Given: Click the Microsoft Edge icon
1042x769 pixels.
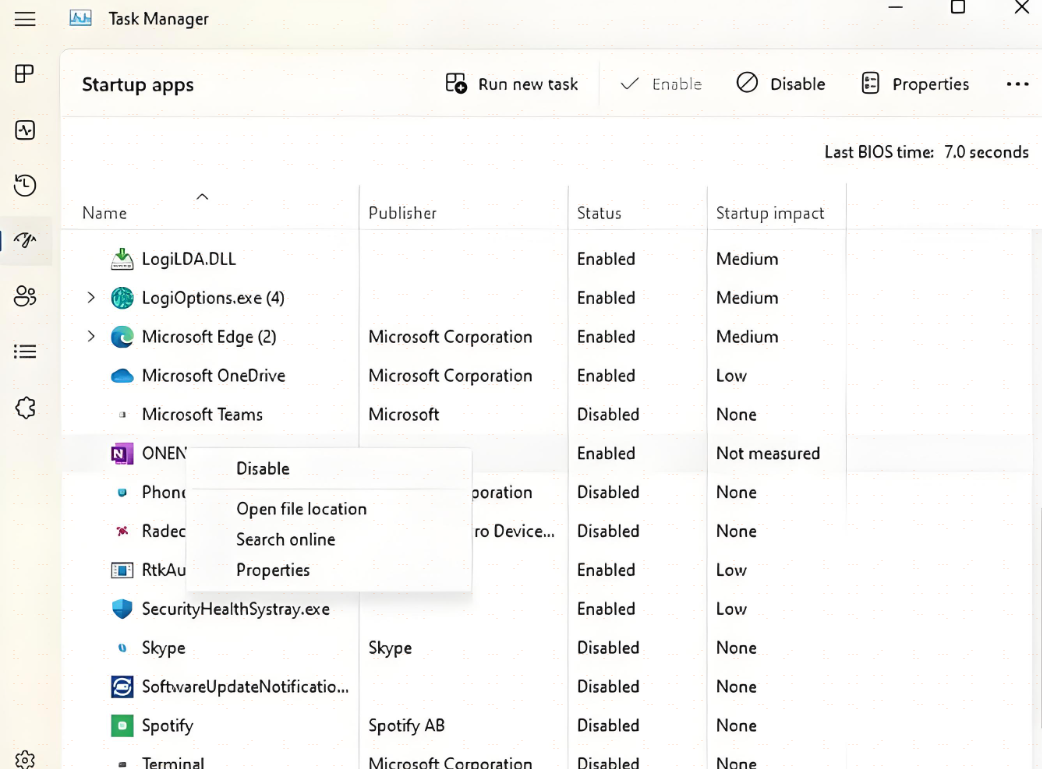Looking at the screenshot, I should tap(122, 337).
